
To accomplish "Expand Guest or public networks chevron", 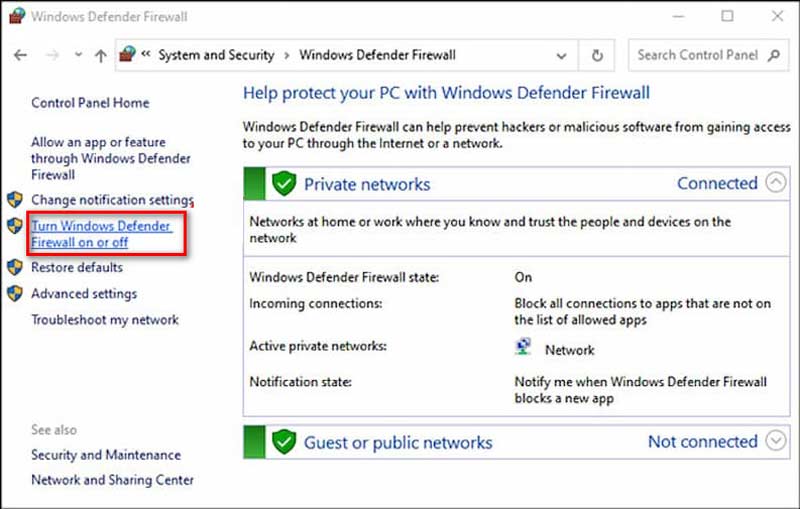I will point(776,440).
